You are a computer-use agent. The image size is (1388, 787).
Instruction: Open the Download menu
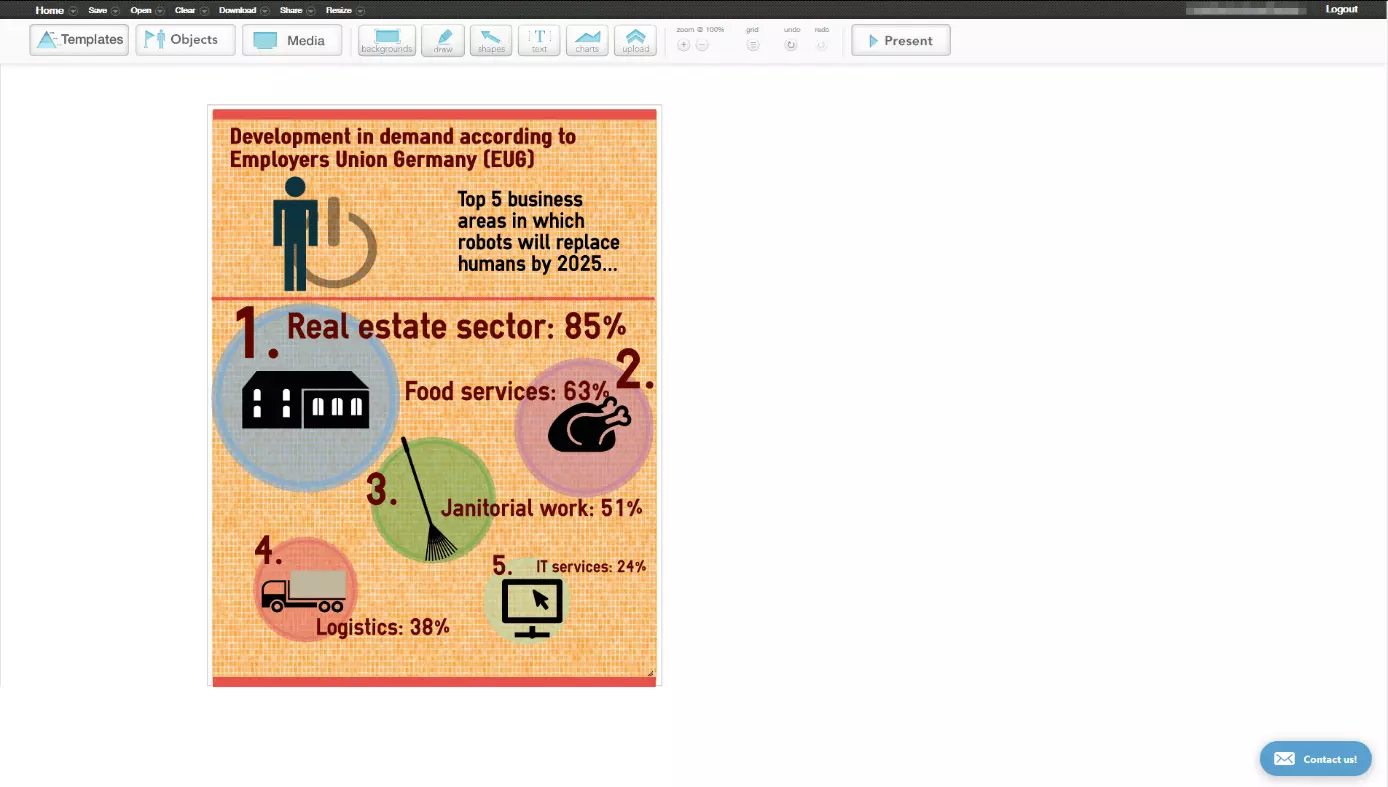(237, 10)
